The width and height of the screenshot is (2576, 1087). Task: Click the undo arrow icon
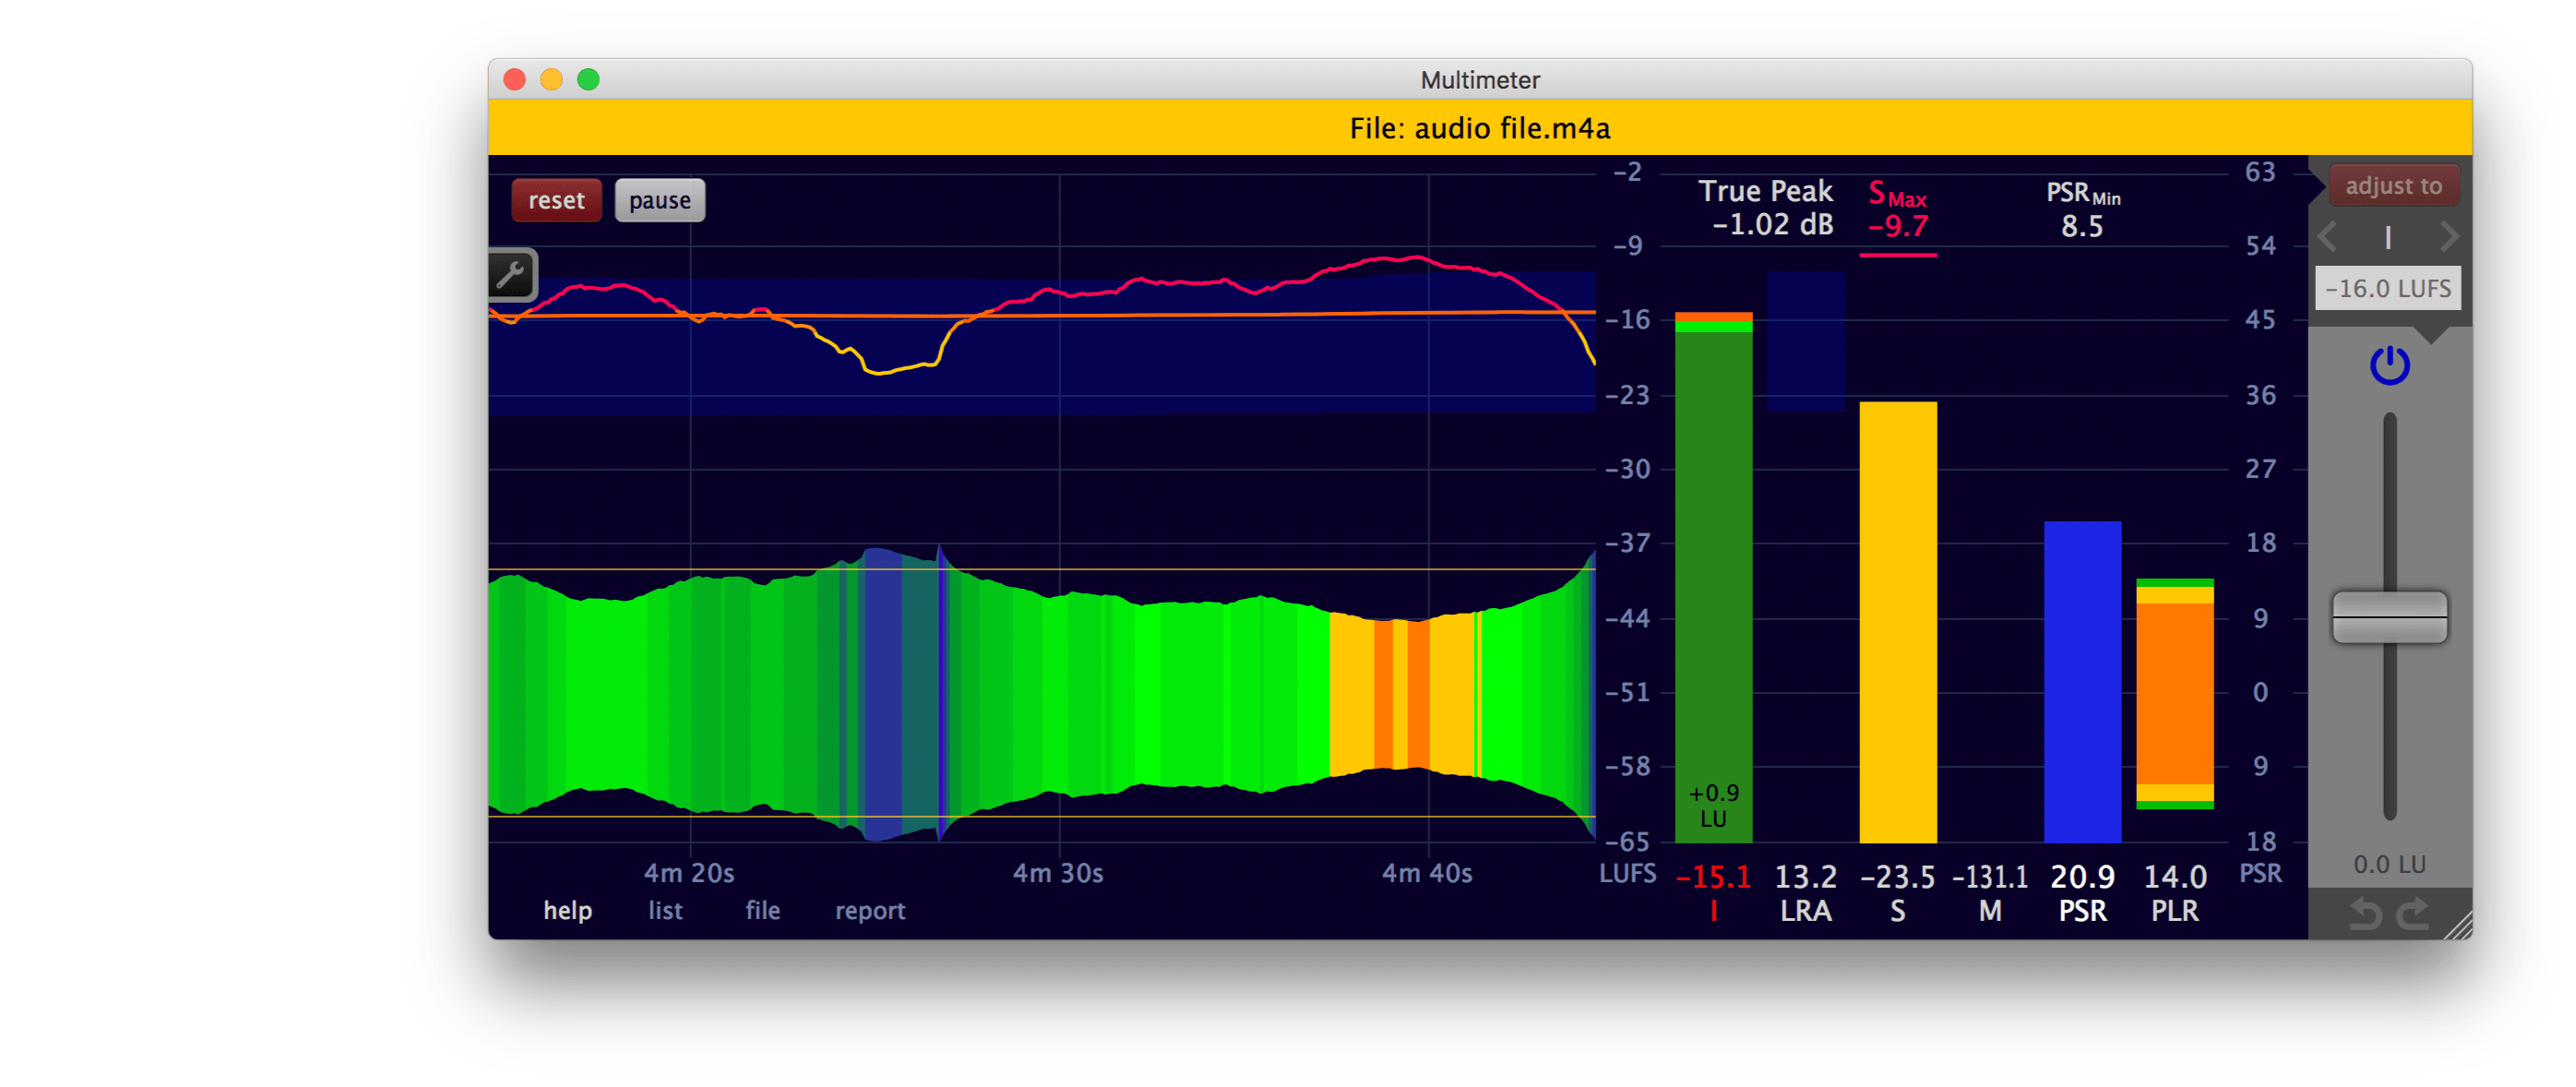[2364, 913]
